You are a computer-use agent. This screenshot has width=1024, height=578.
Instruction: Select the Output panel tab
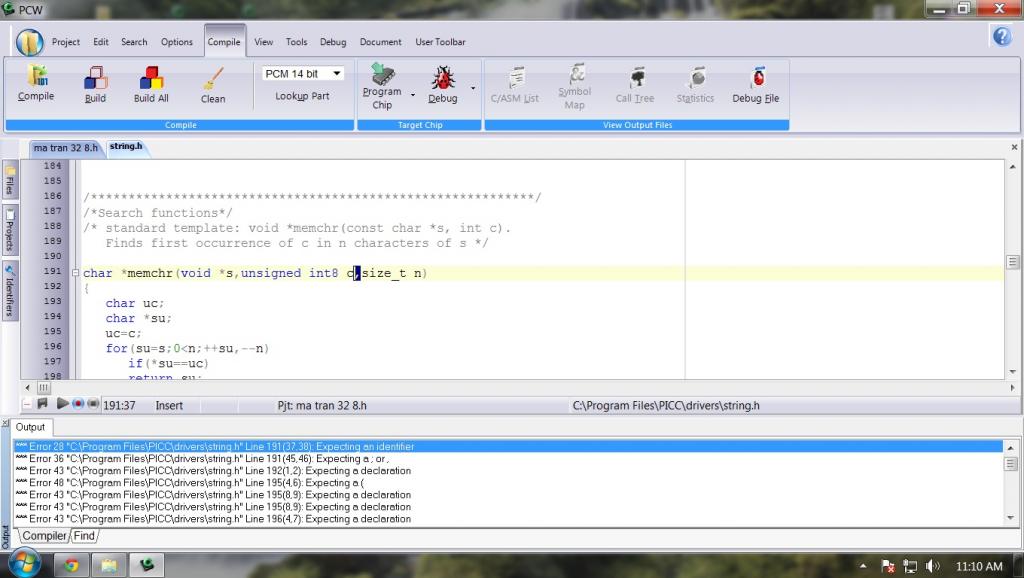click(31, 427)
